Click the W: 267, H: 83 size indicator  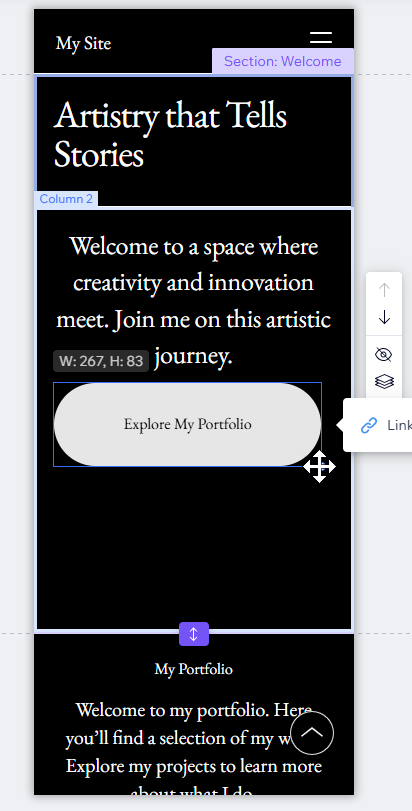tap(101, 361)
